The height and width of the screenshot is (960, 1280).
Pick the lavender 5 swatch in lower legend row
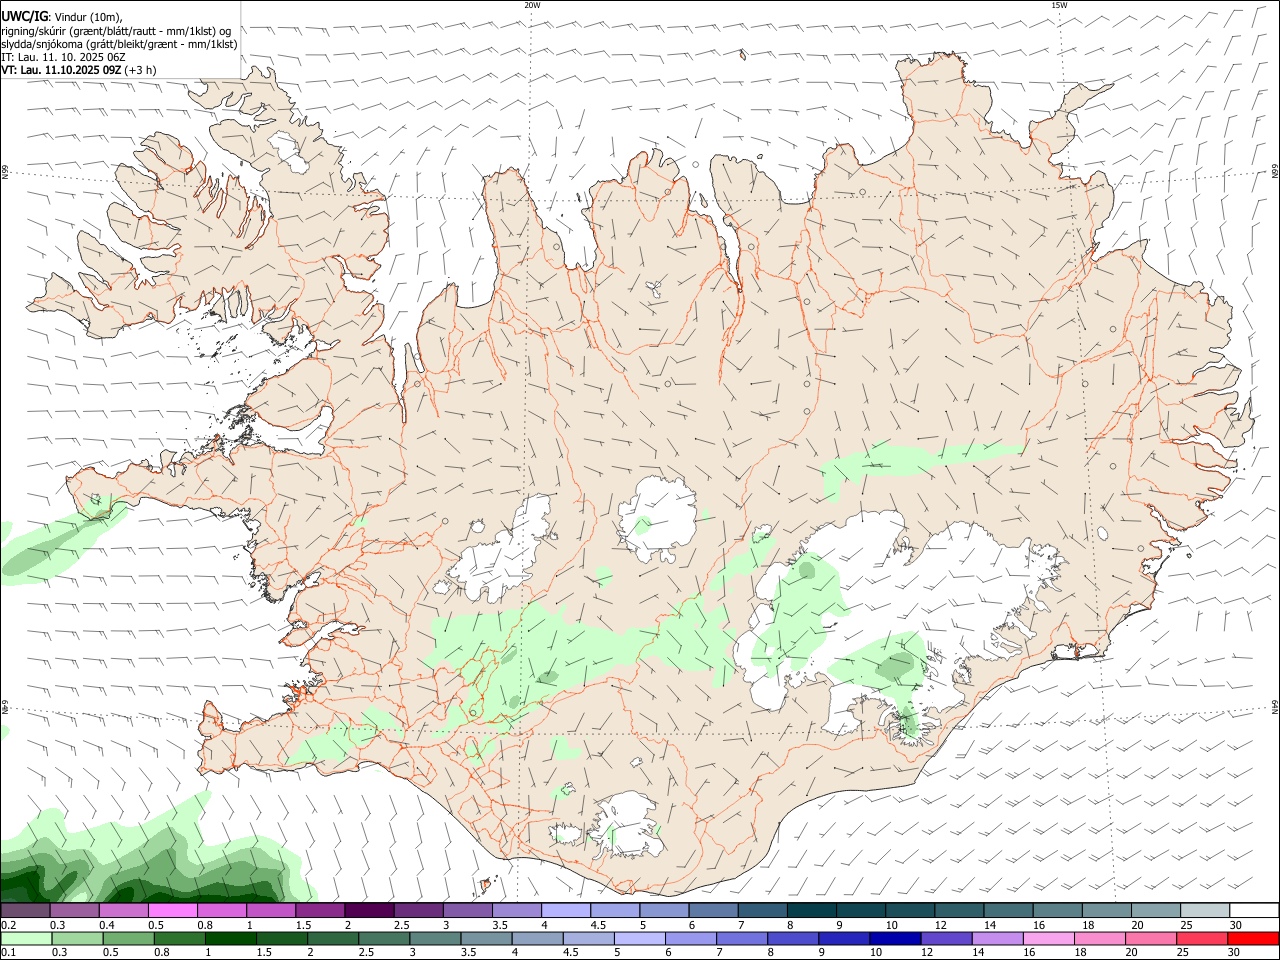click(639, 939)
